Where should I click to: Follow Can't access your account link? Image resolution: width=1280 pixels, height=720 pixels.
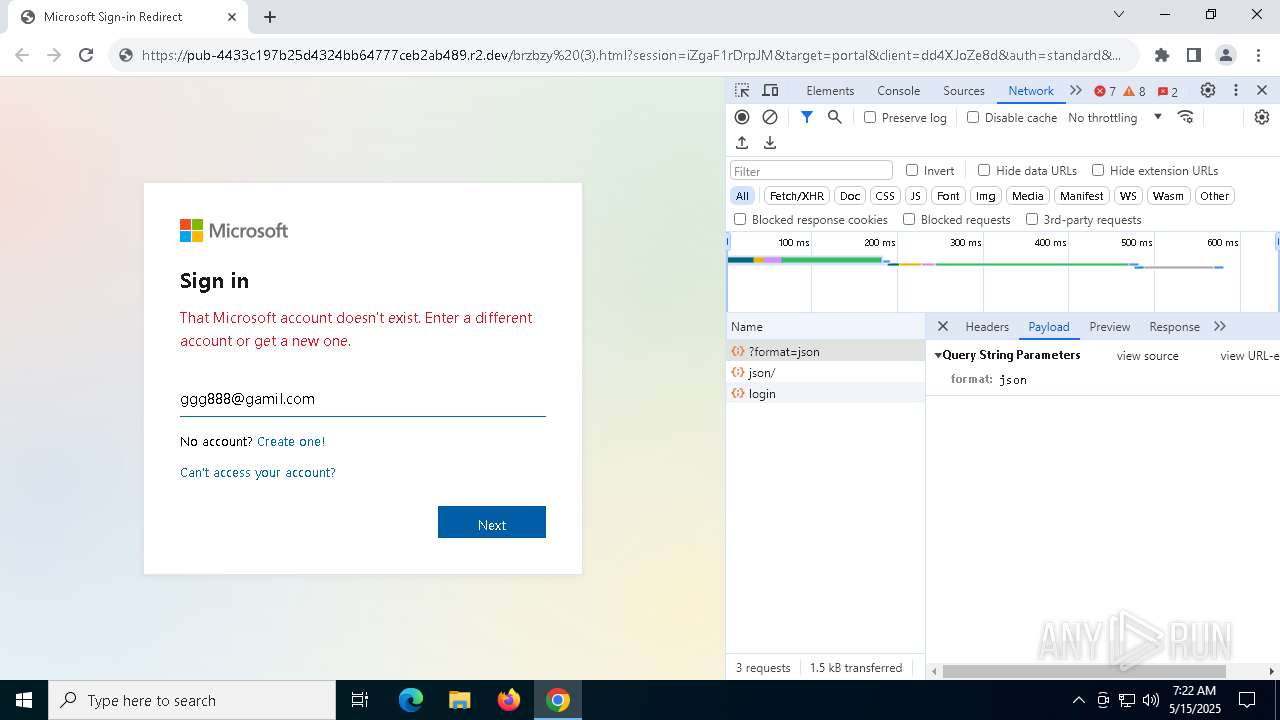click(x=258, y=472)
